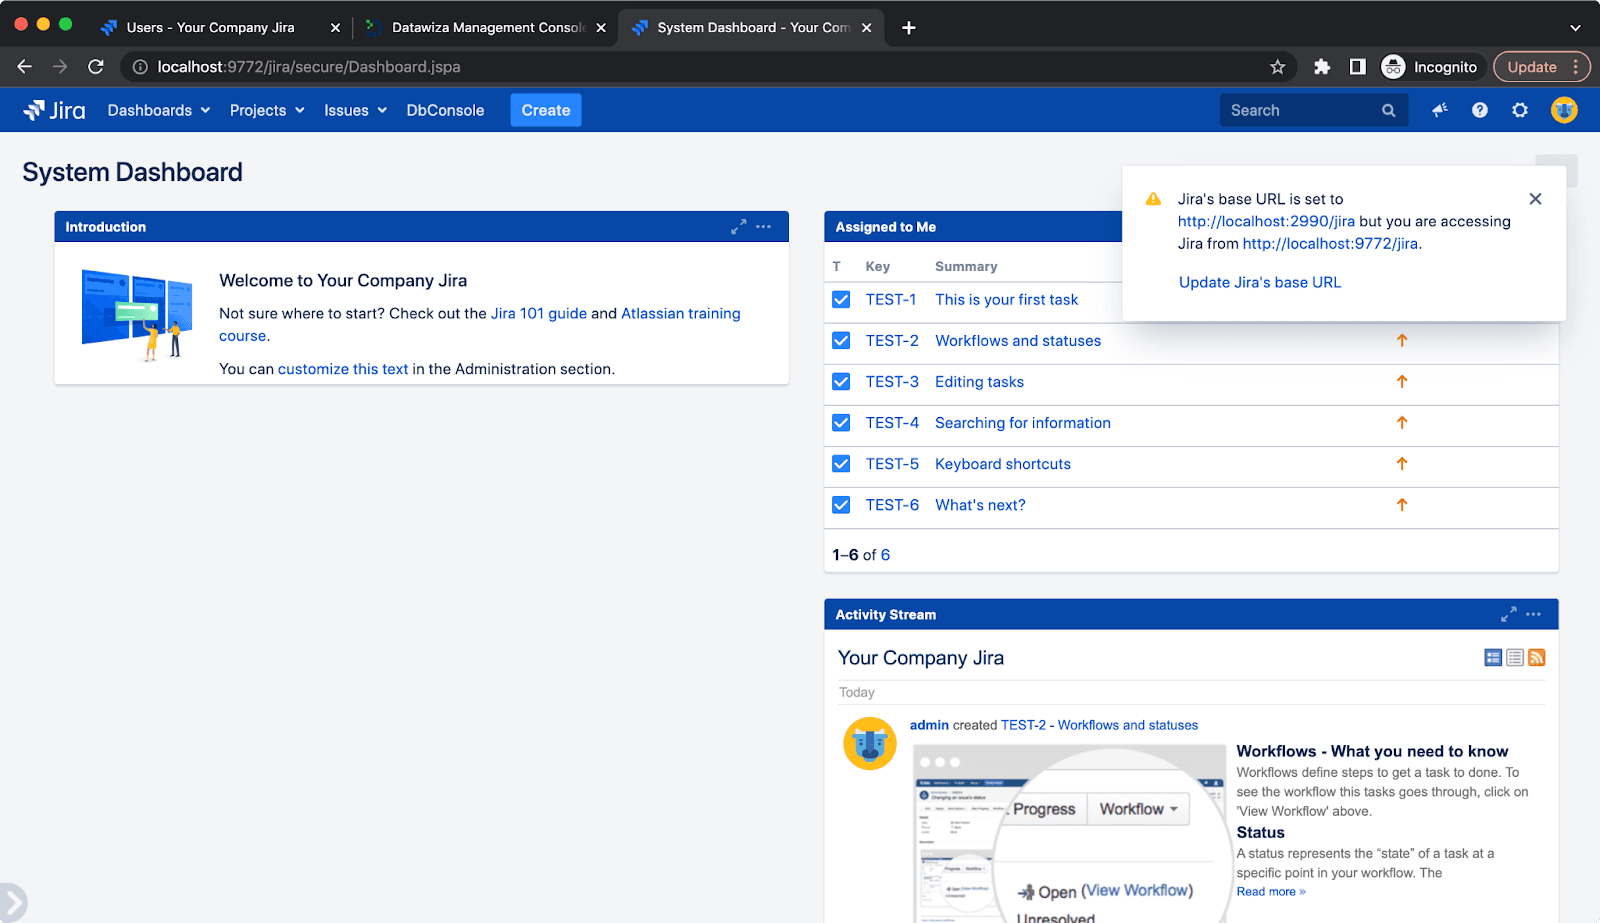Maximize the Introduction gadget
1600x923 pixels.
click(x=738, y=227)
